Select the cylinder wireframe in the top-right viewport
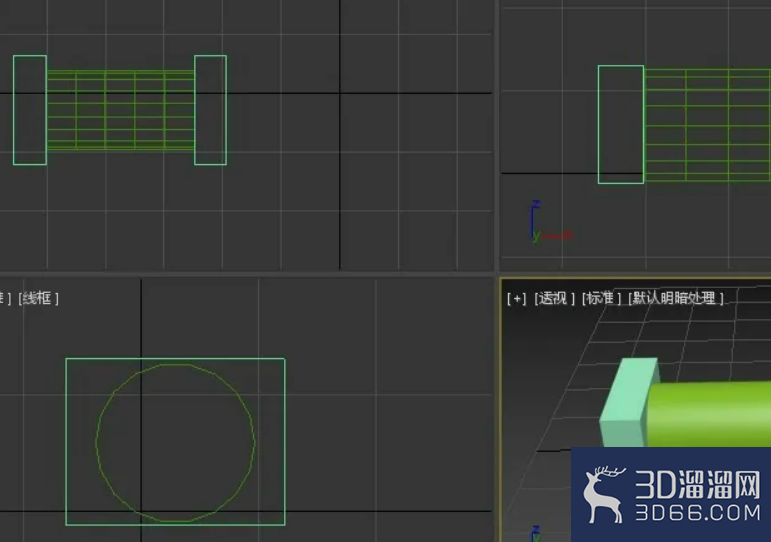Screen dimensions: 771x542 (x=707, y=125)
